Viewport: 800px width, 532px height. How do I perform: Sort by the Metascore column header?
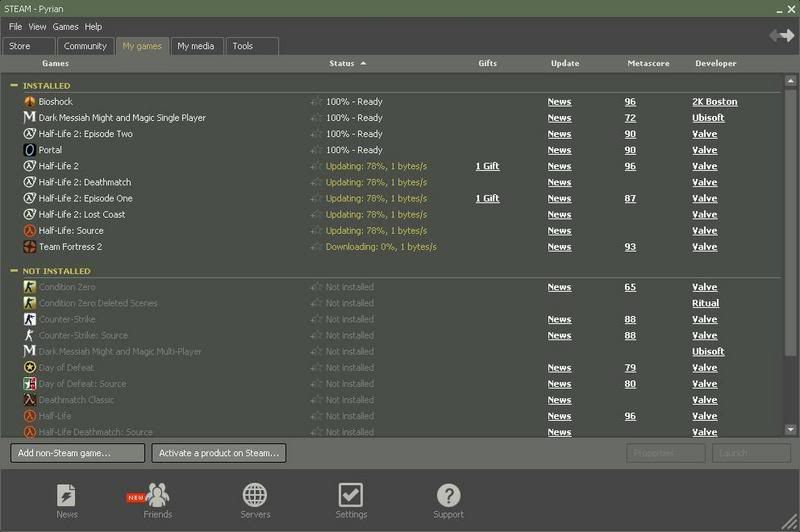click(x=648, y=63)
